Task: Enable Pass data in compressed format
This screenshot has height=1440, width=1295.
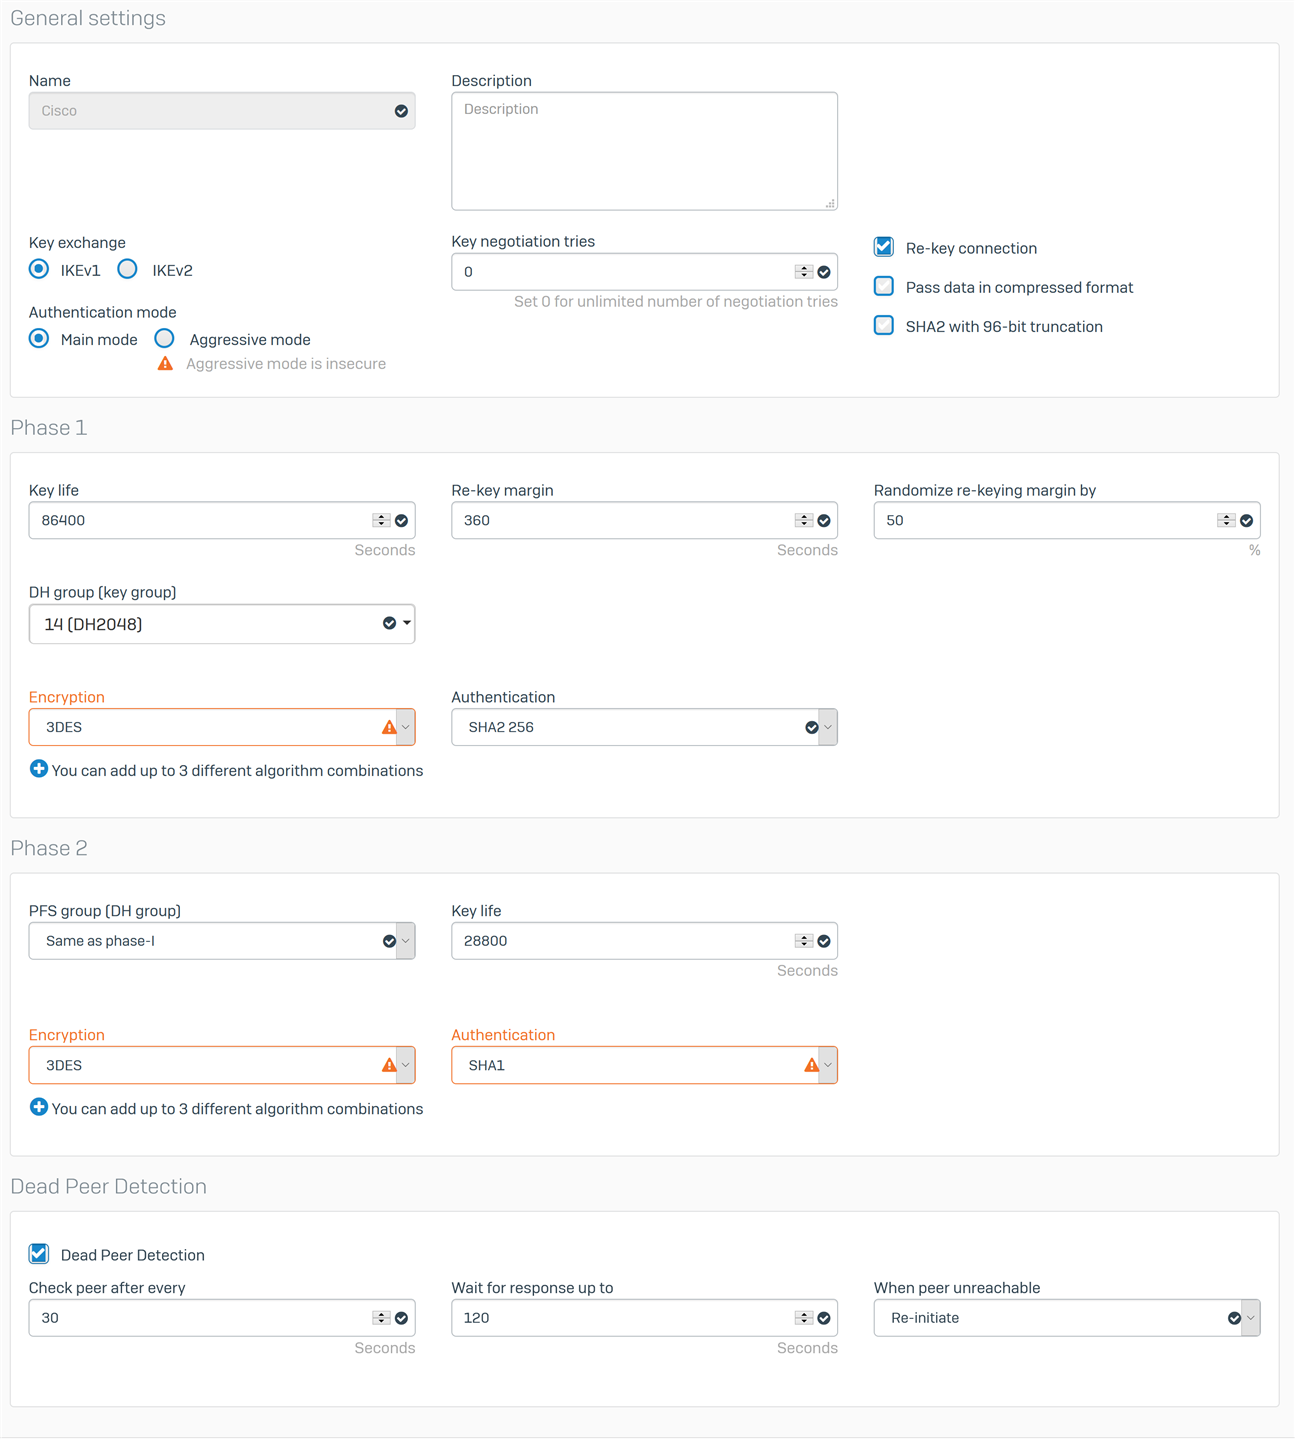Action: pyautogui.click(x=884, y=286)
